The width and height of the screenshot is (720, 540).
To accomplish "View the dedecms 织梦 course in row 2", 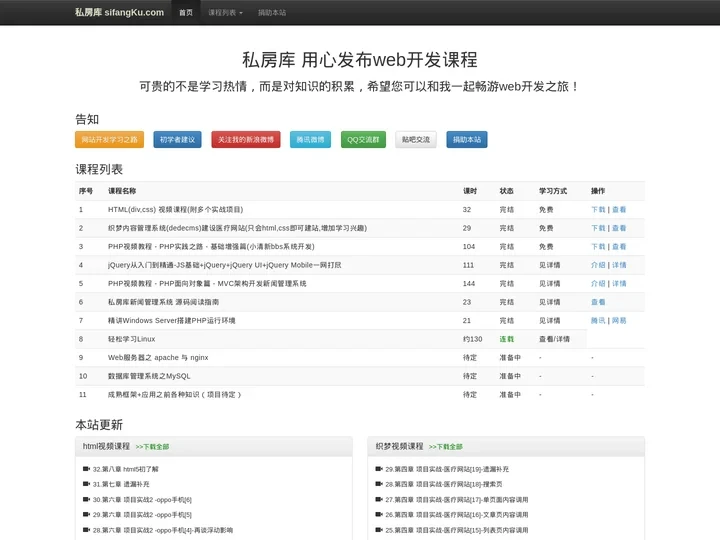I will (x=619, y=228).
